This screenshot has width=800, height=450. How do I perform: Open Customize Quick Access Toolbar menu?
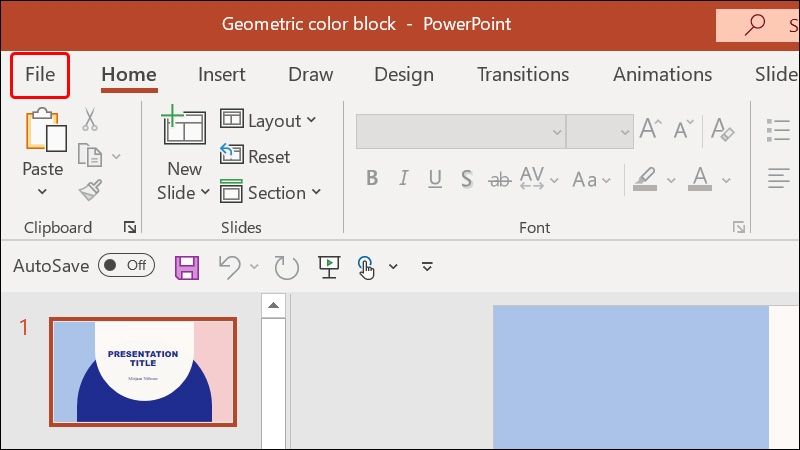click(x=427, y=266)
